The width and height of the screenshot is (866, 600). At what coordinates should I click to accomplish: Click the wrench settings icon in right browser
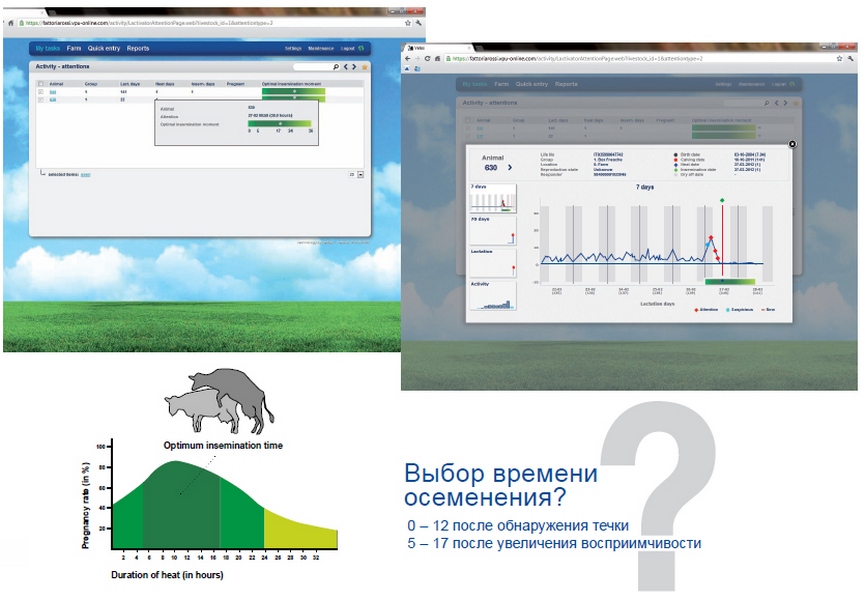(x=848, y=59)
